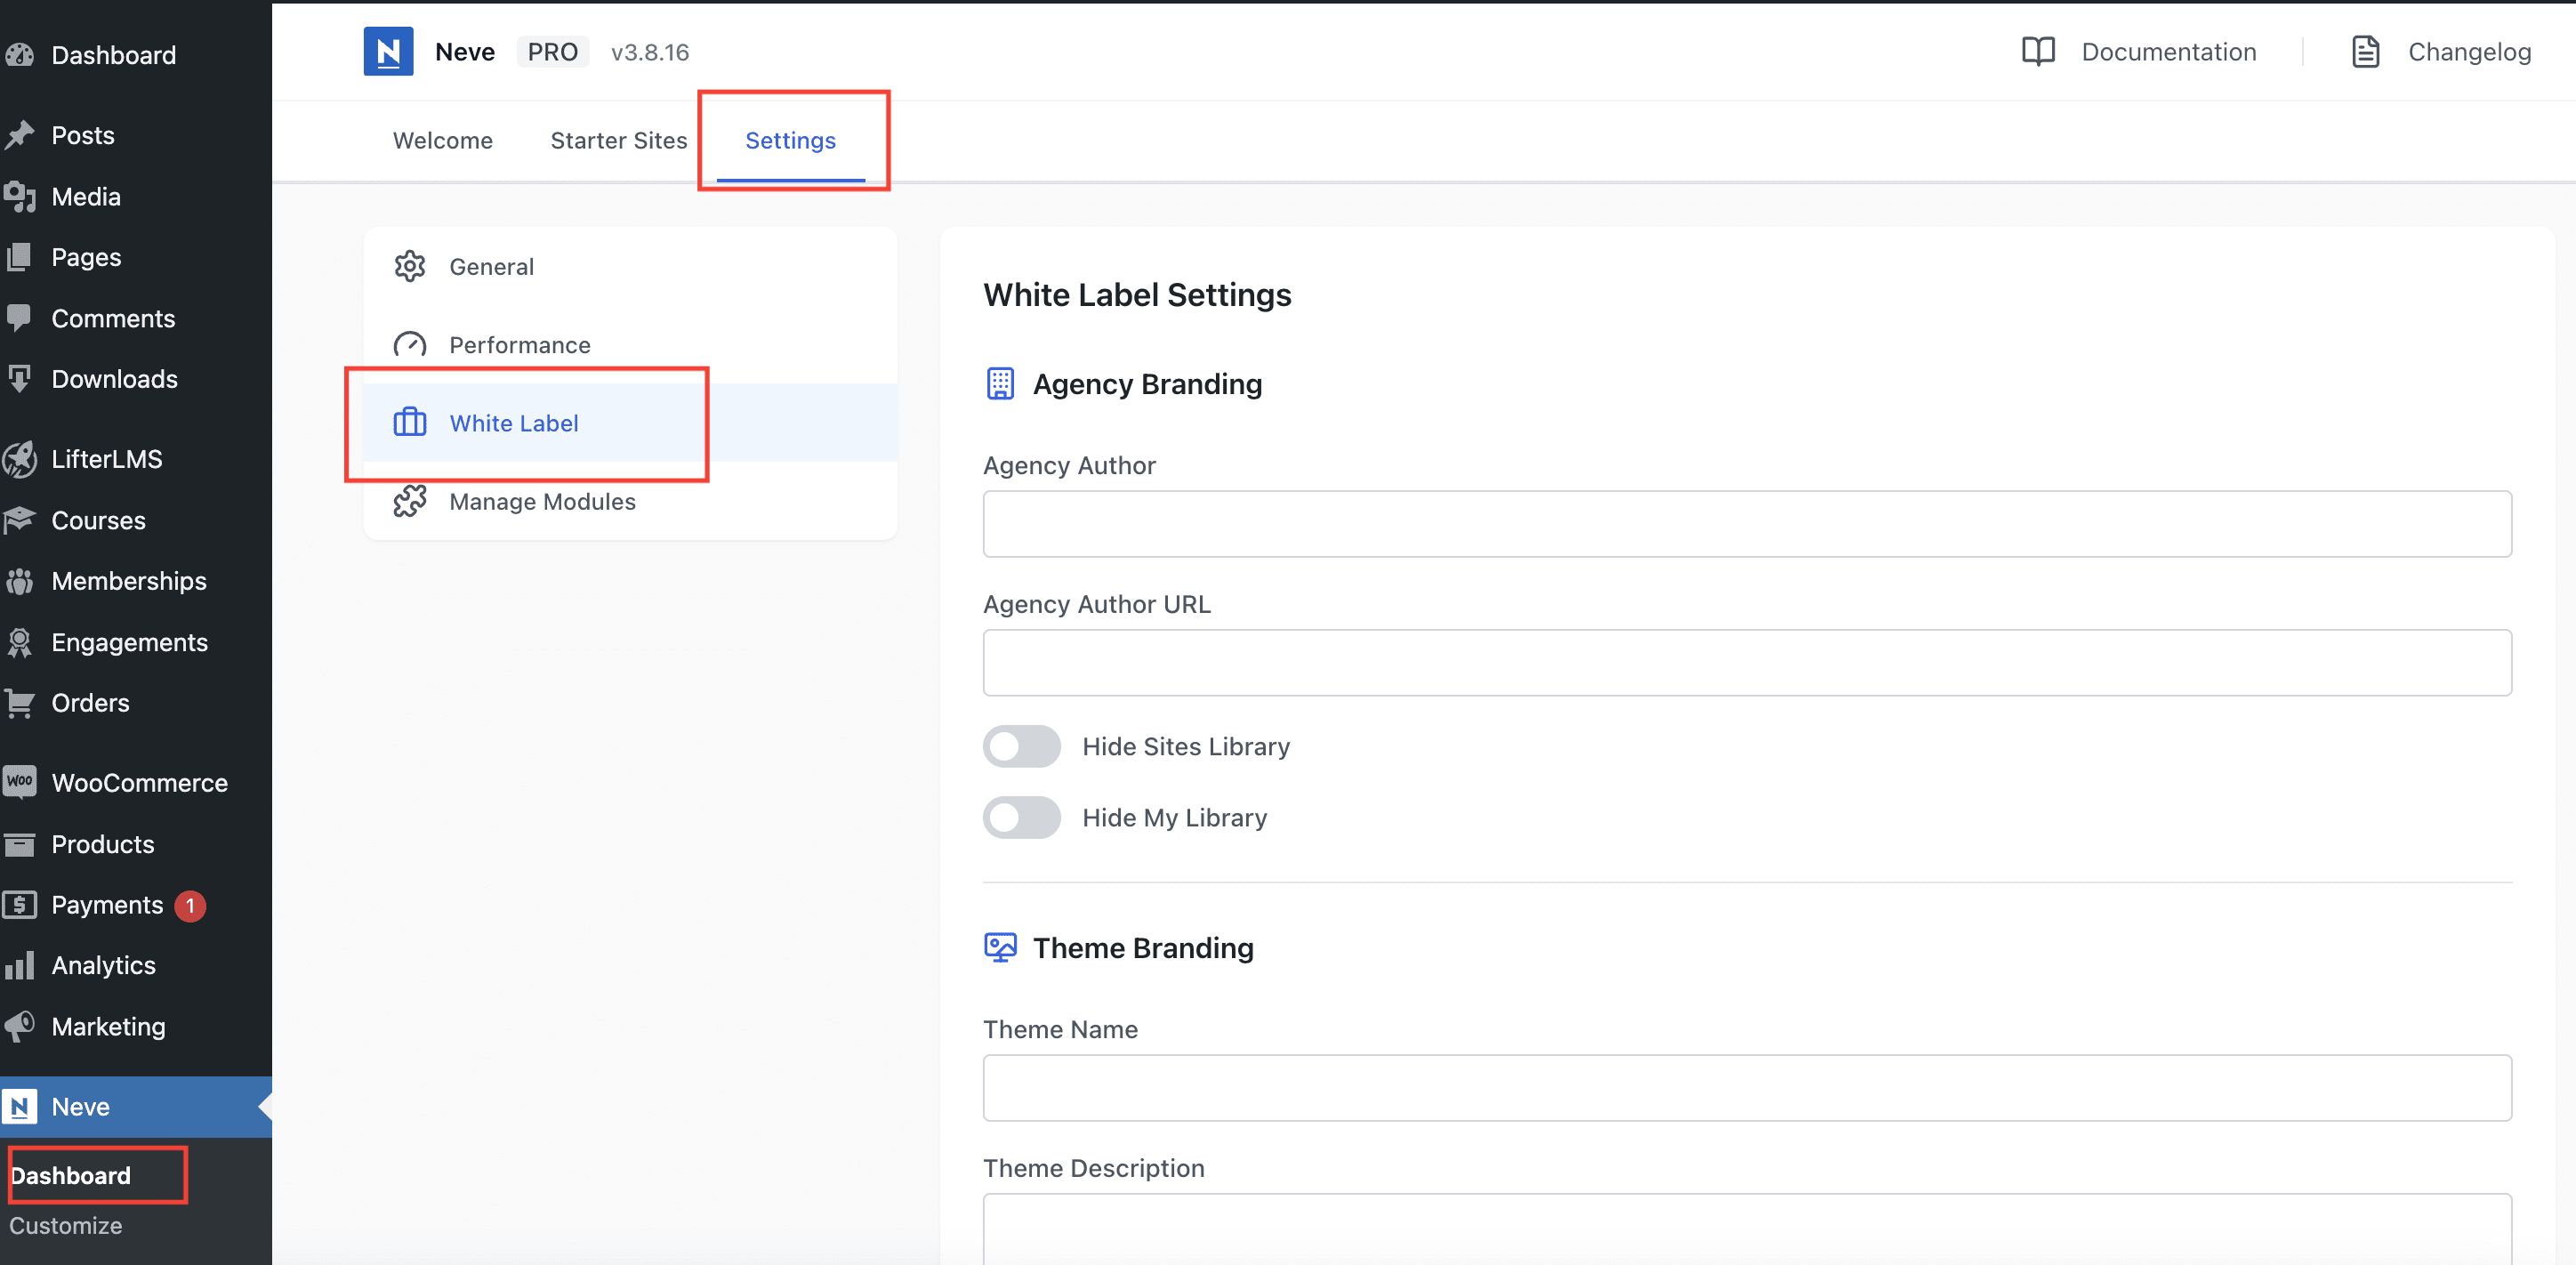Screen dimensions: 2576x1265
Task: Open the White Label settings section
Action: tap(513, 423)
